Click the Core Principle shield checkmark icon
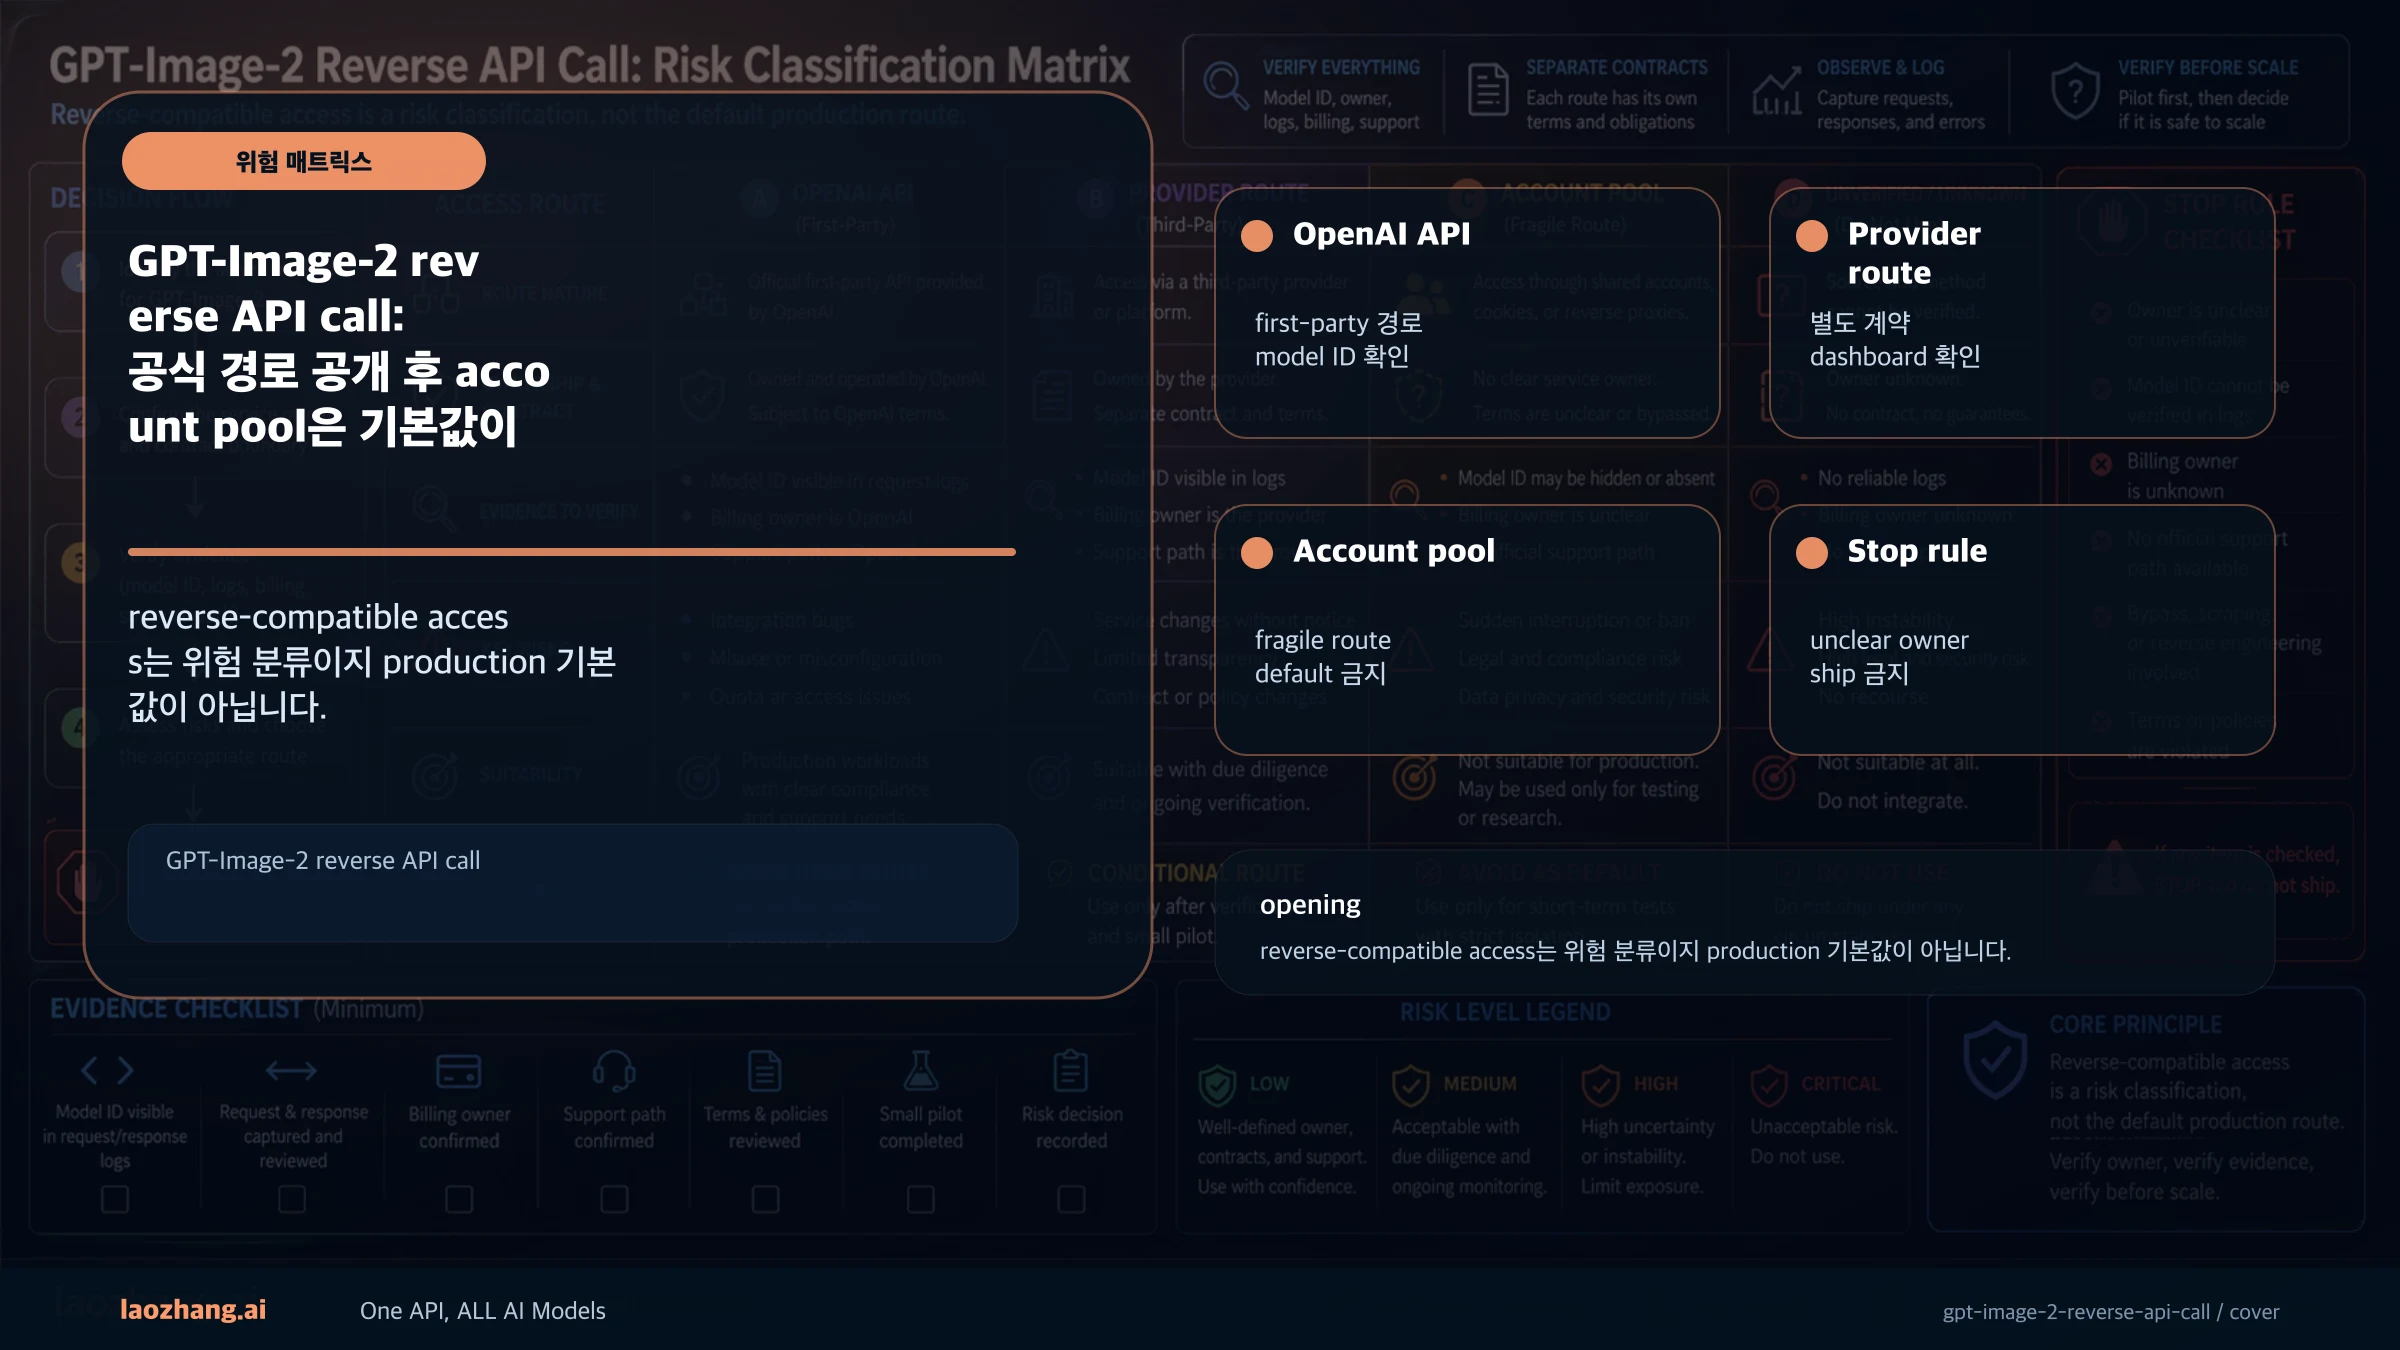The height and width of the screenshot is (1350, 2400). (x=1995, y=1060)
